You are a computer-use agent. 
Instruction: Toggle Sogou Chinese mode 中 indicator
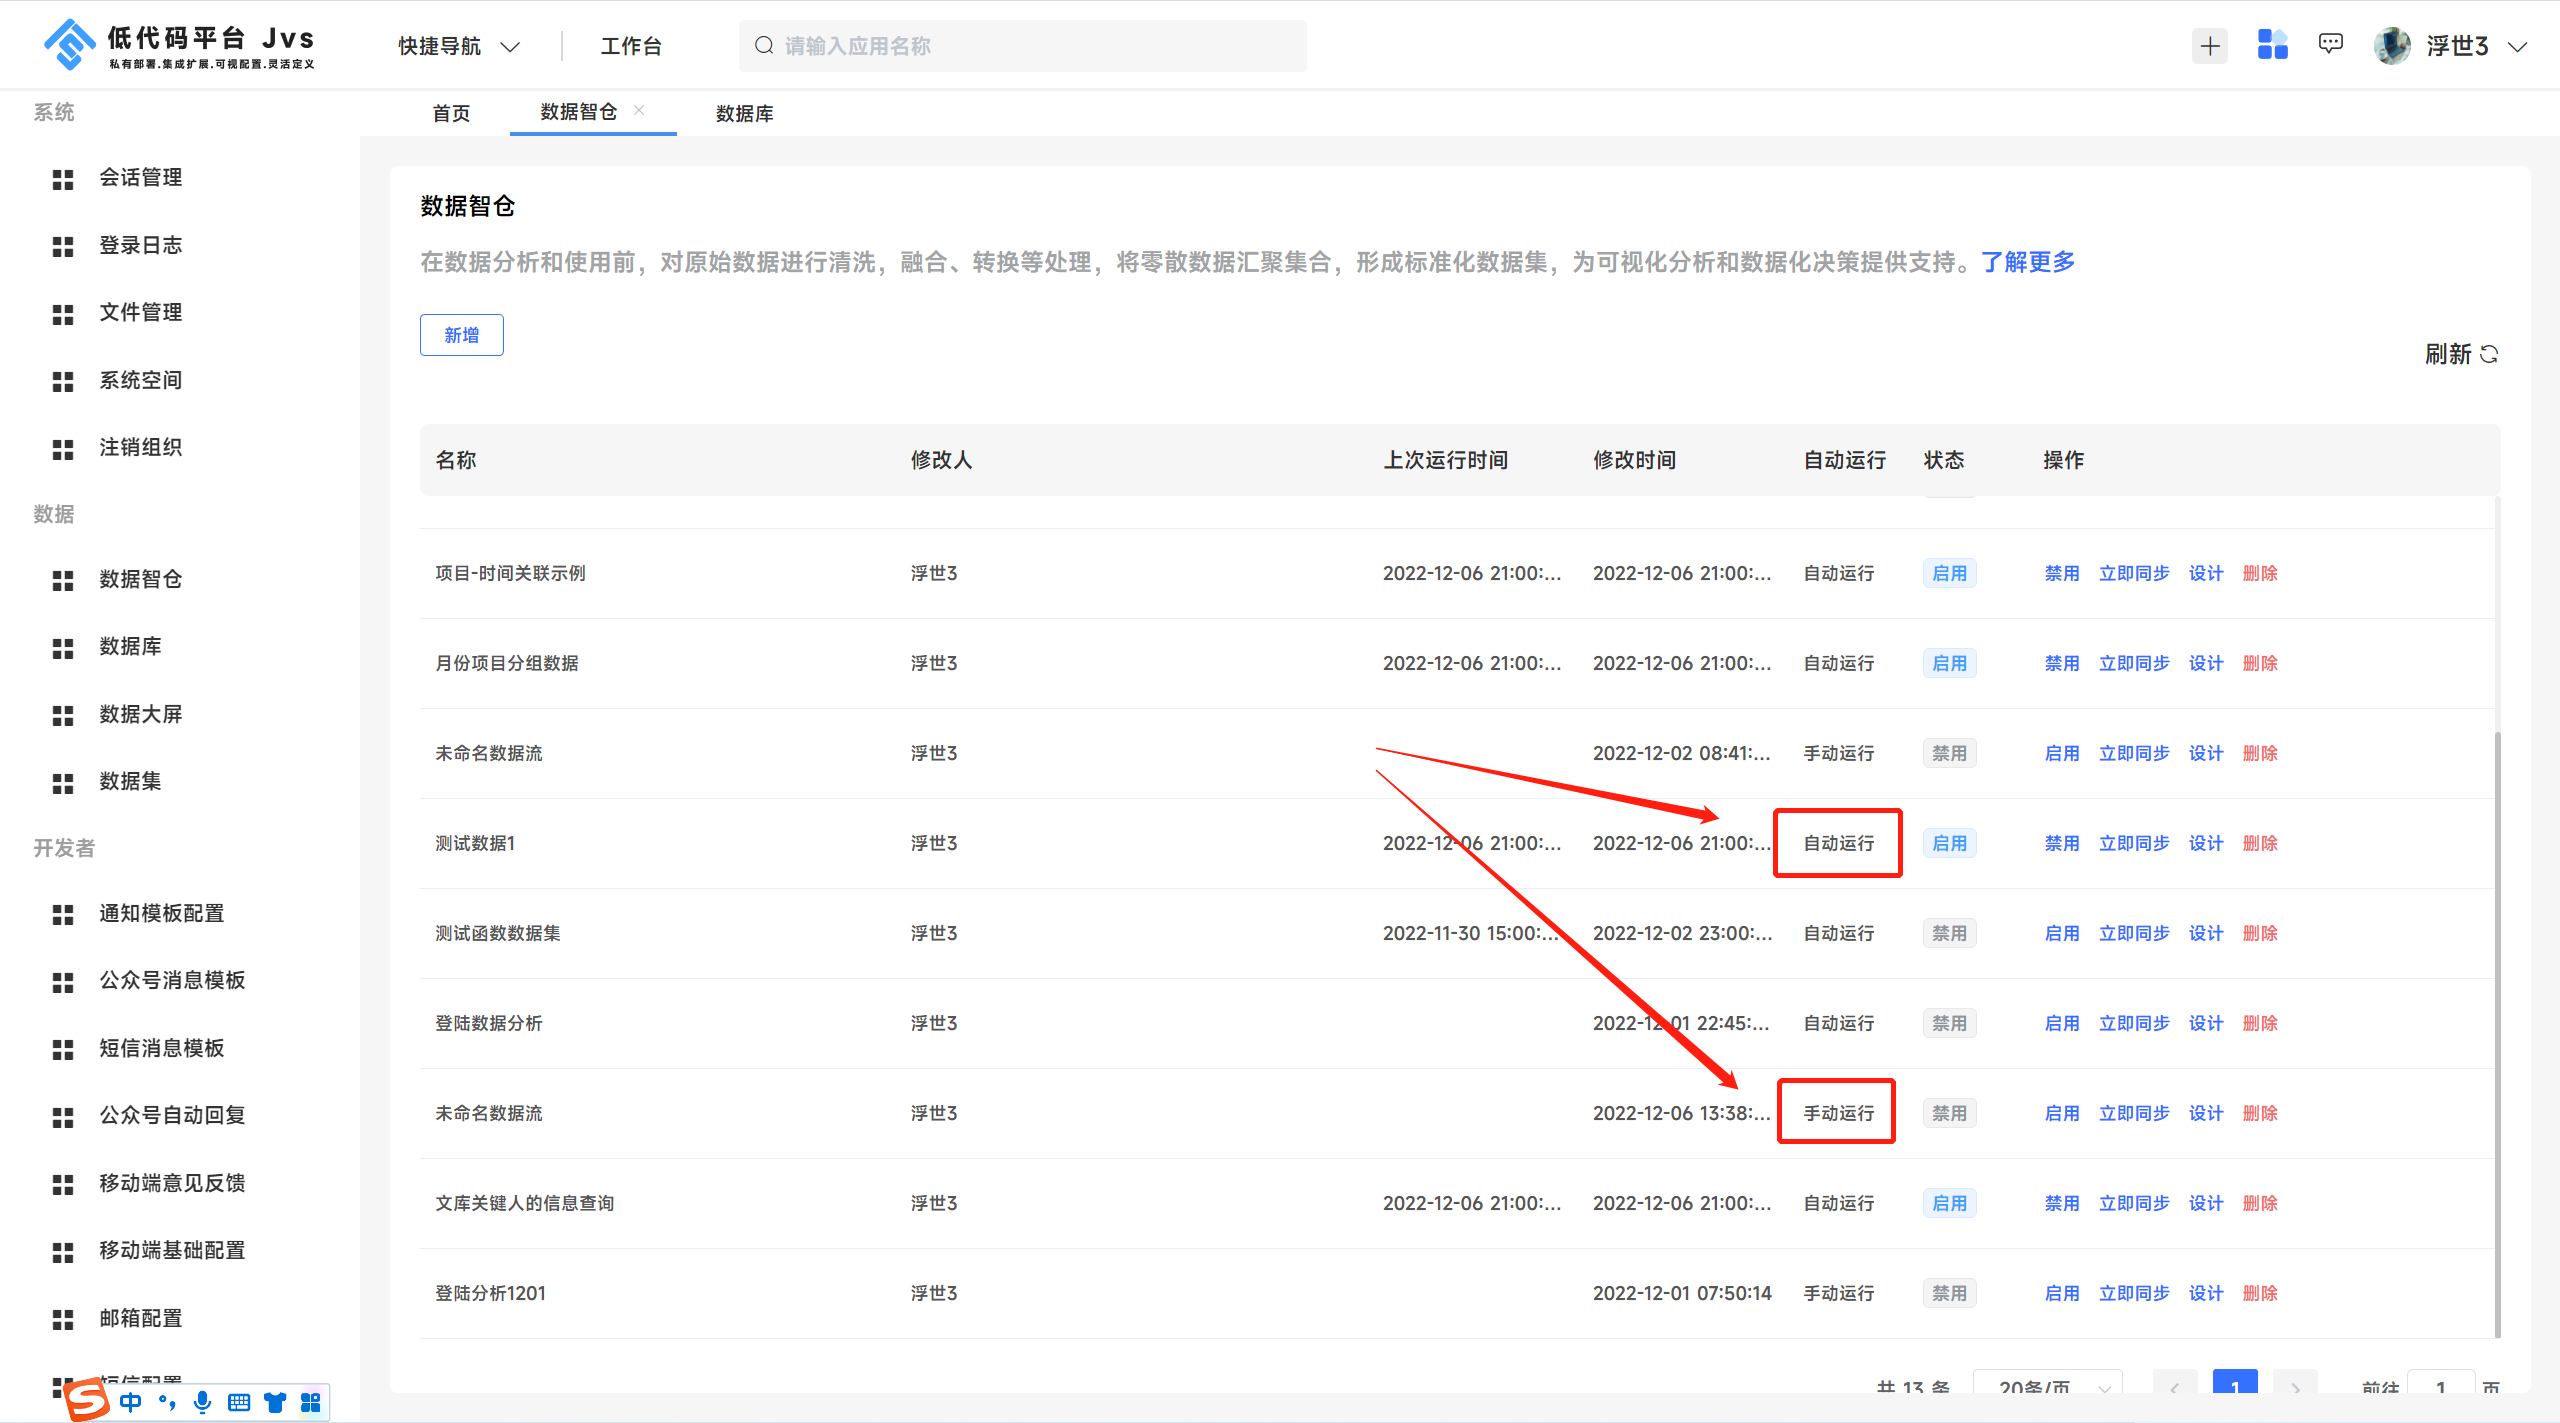[x=130, y=1402]
